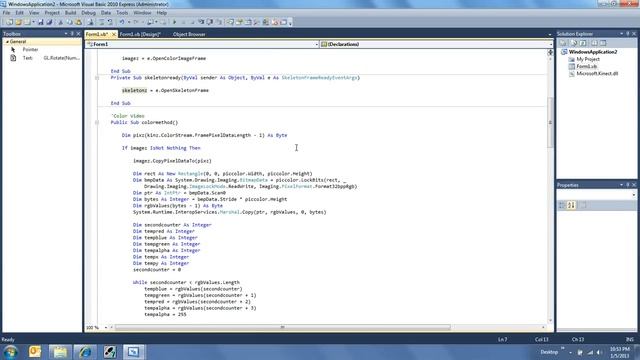Open the Debug menu
The image size is (640, 360).
pos(88,13)
